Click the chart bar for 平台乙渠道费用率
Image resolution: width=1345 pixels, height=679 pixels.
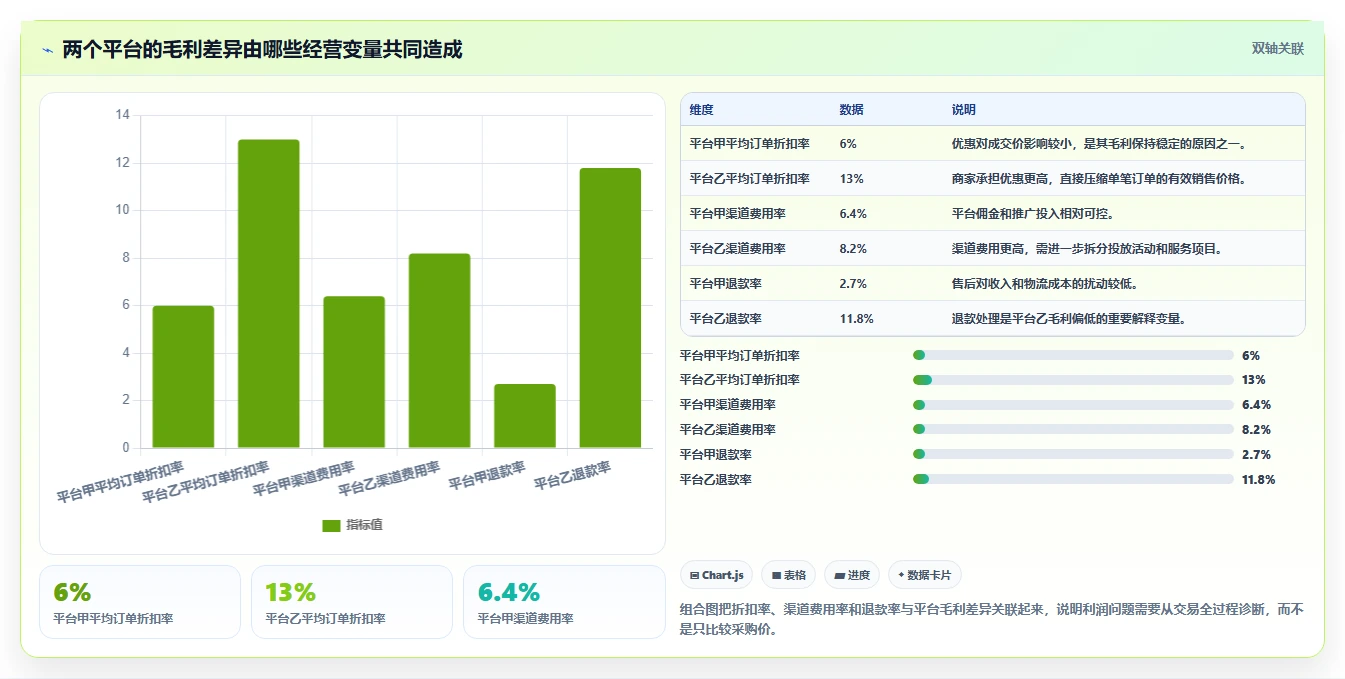[439, 351]
